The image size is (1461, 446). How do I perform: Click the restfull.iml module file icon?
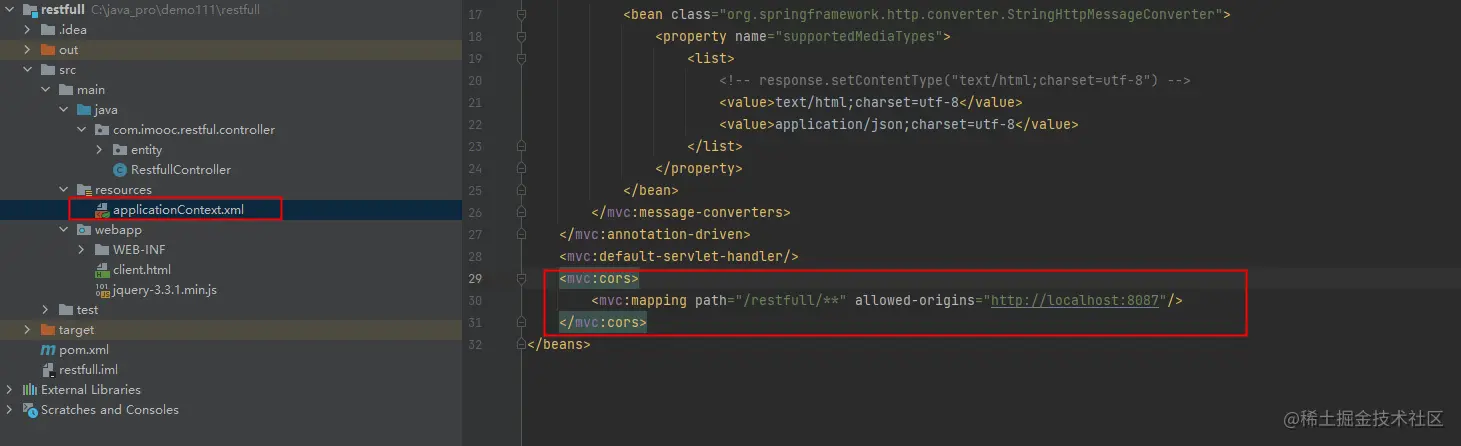(x=48, y=370)
